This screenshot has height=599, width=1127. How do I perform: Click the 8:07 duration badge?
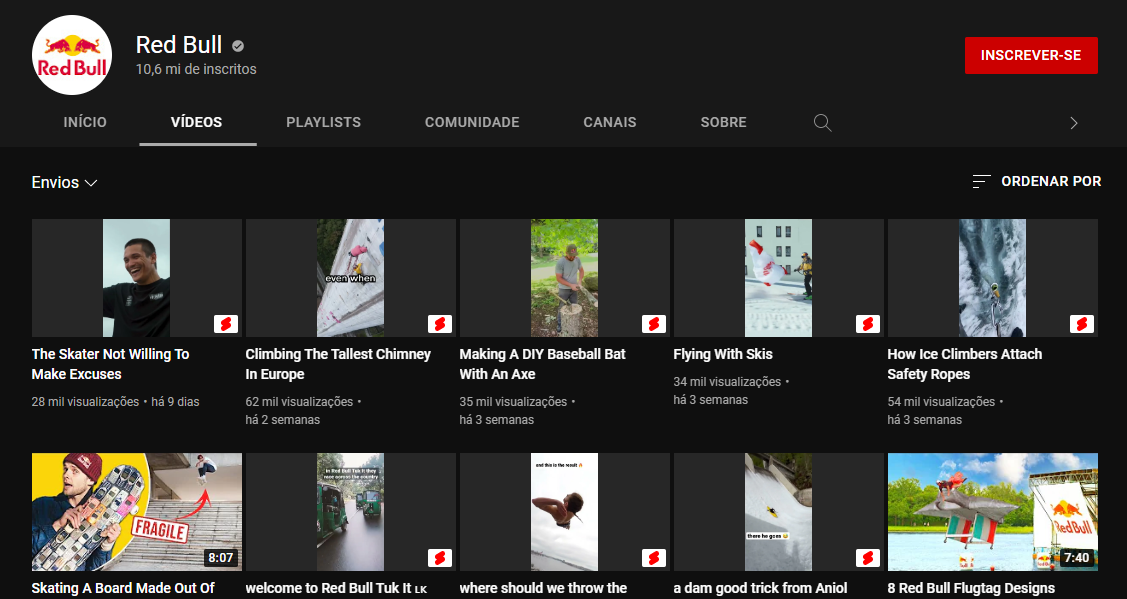pyautogui.click(x=220, y=557)
